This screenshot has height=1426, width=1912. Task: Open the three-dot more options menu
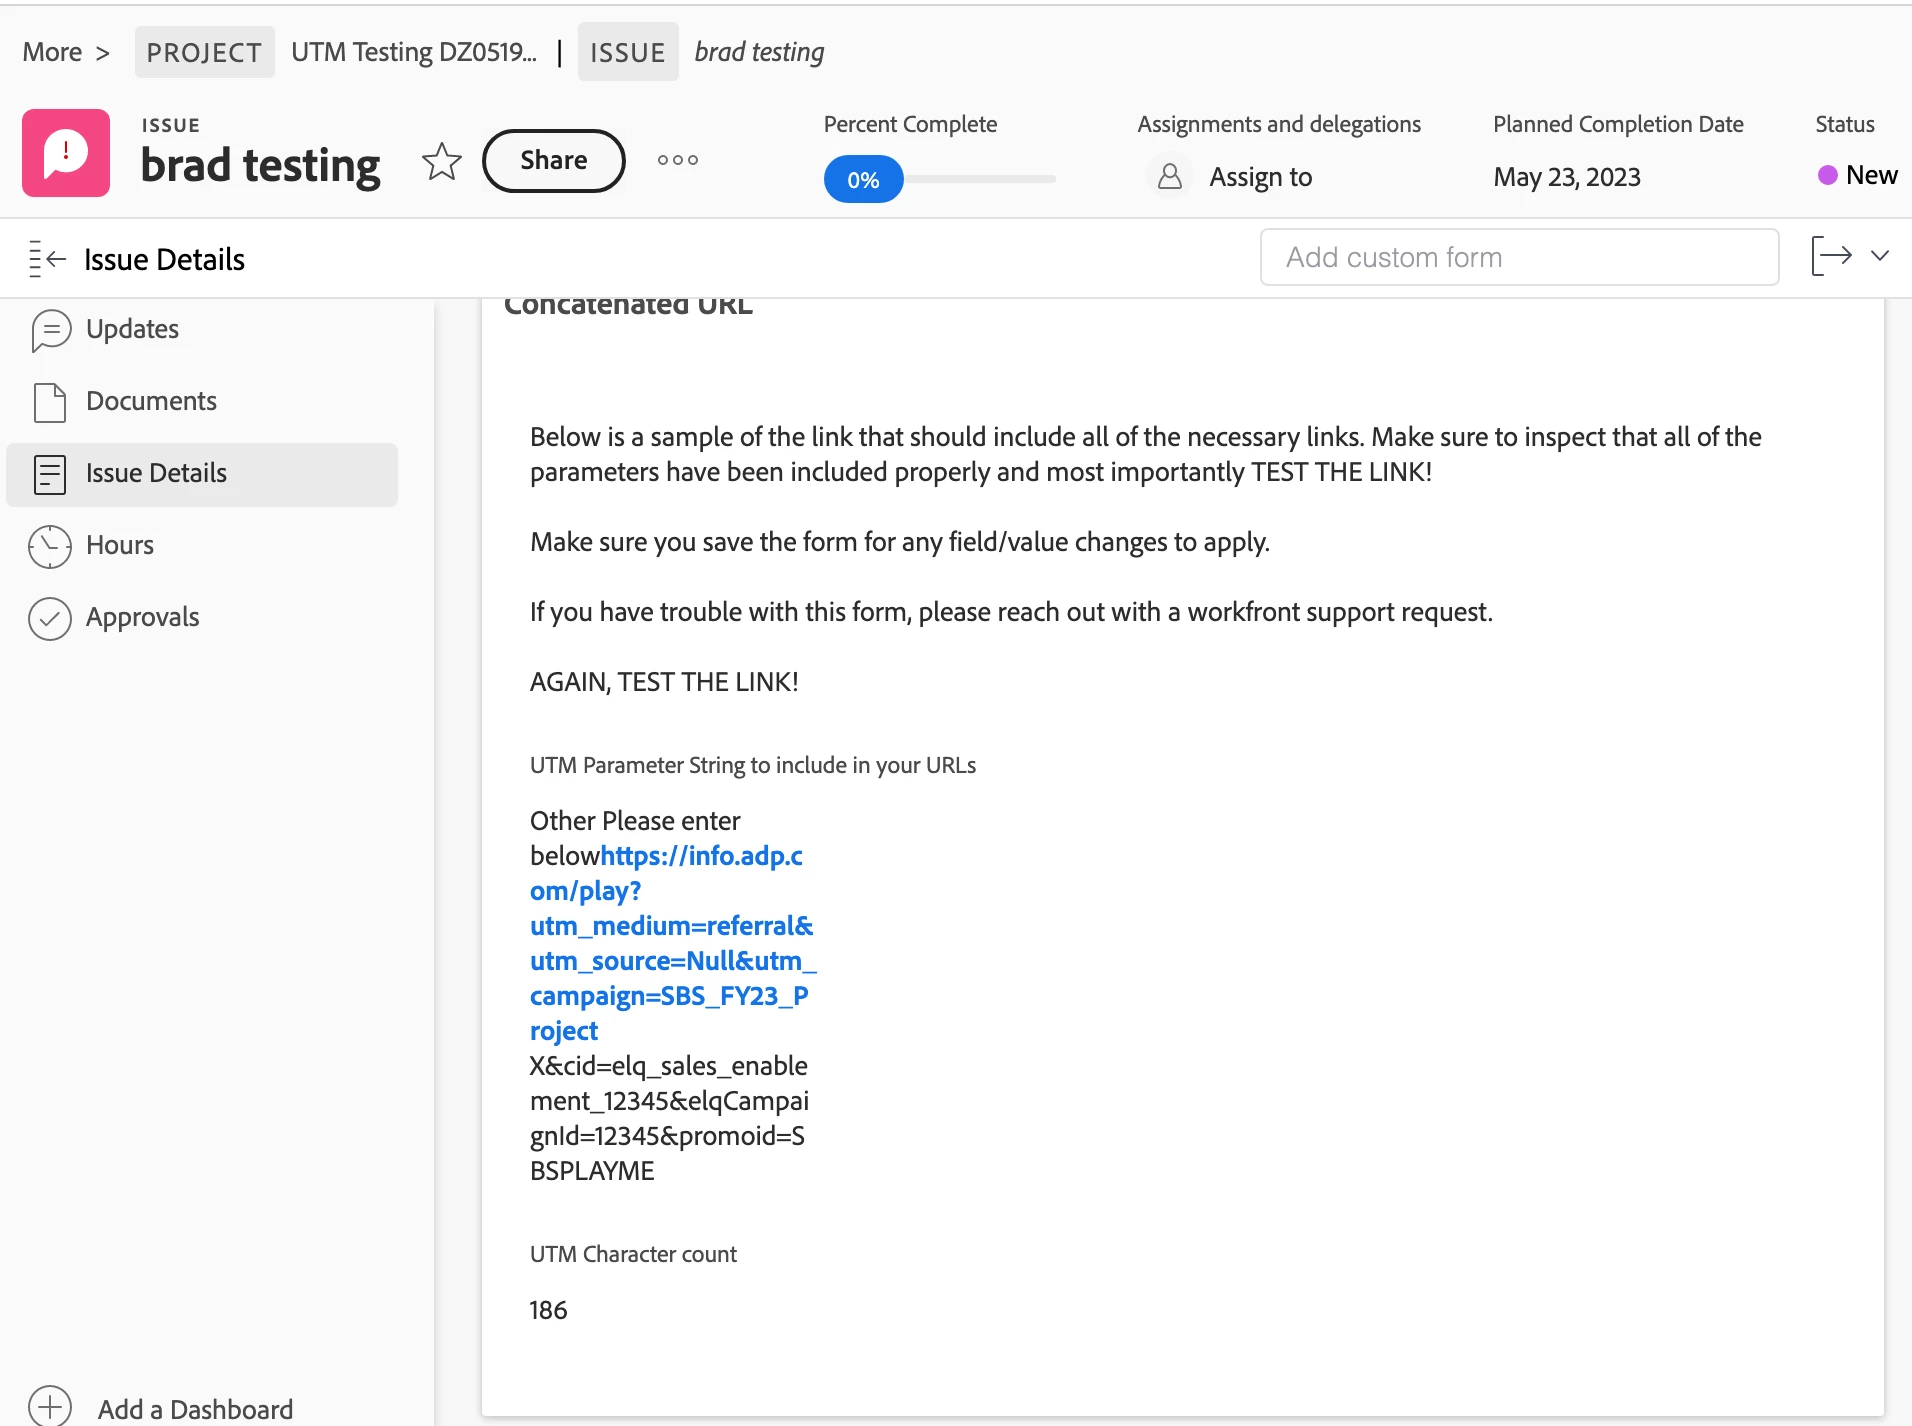[x=678, y=160]
